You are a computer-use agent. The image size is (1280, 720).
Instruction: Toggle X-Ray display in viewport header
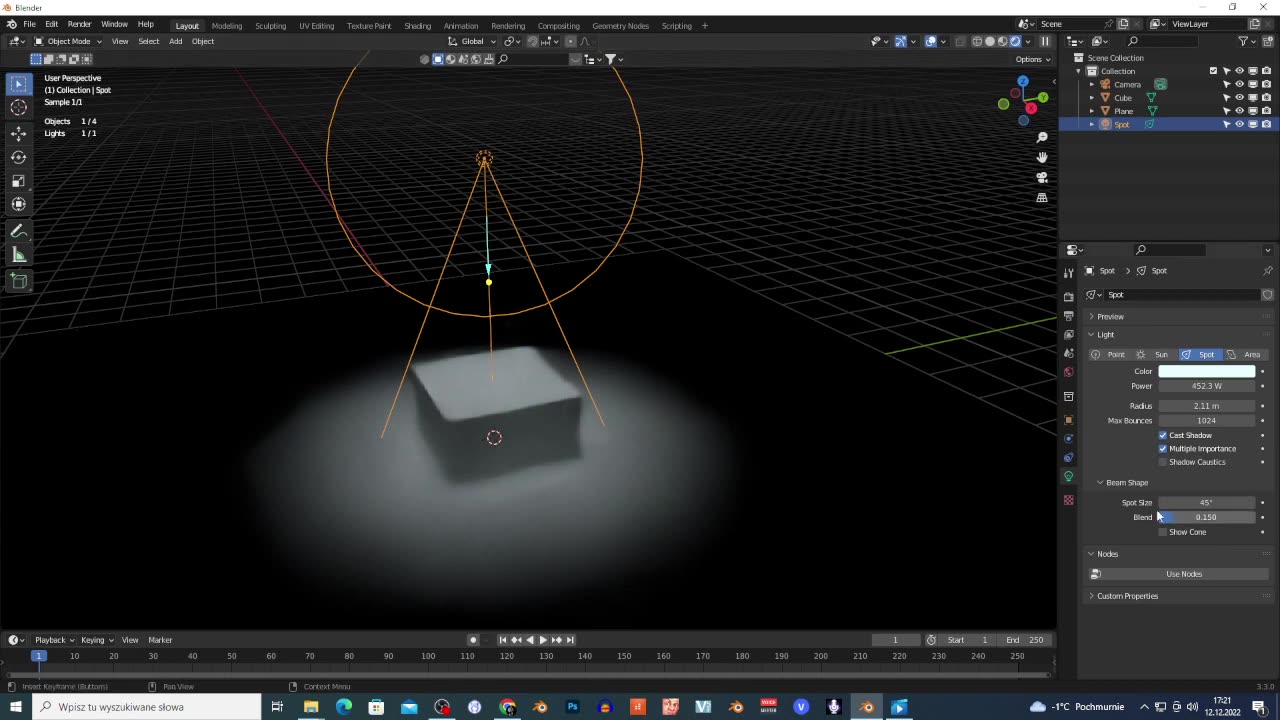(x=960, y=41)
